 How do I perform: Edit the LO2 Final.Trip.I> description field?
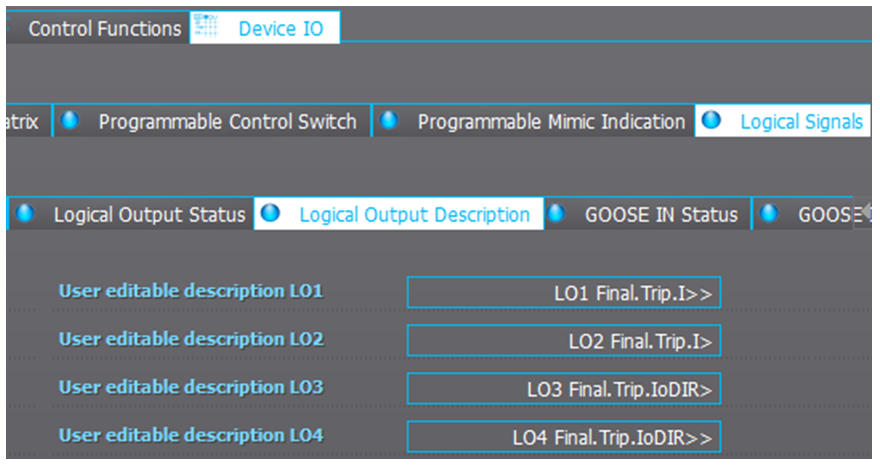[564, 341]
